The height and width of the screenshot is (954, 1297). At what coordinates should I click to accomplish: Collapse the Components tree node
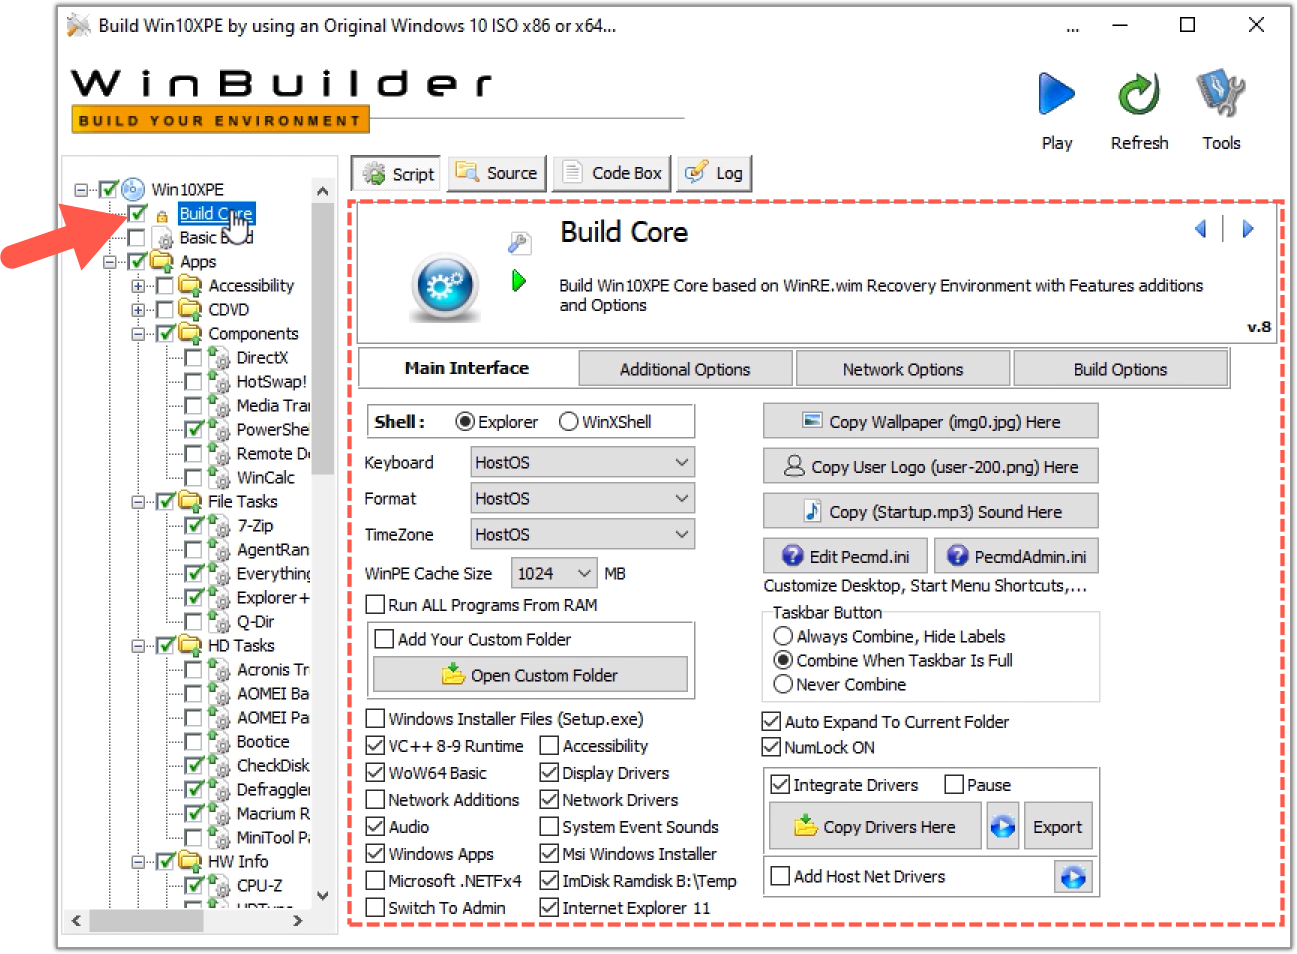[x=138, y=334]
